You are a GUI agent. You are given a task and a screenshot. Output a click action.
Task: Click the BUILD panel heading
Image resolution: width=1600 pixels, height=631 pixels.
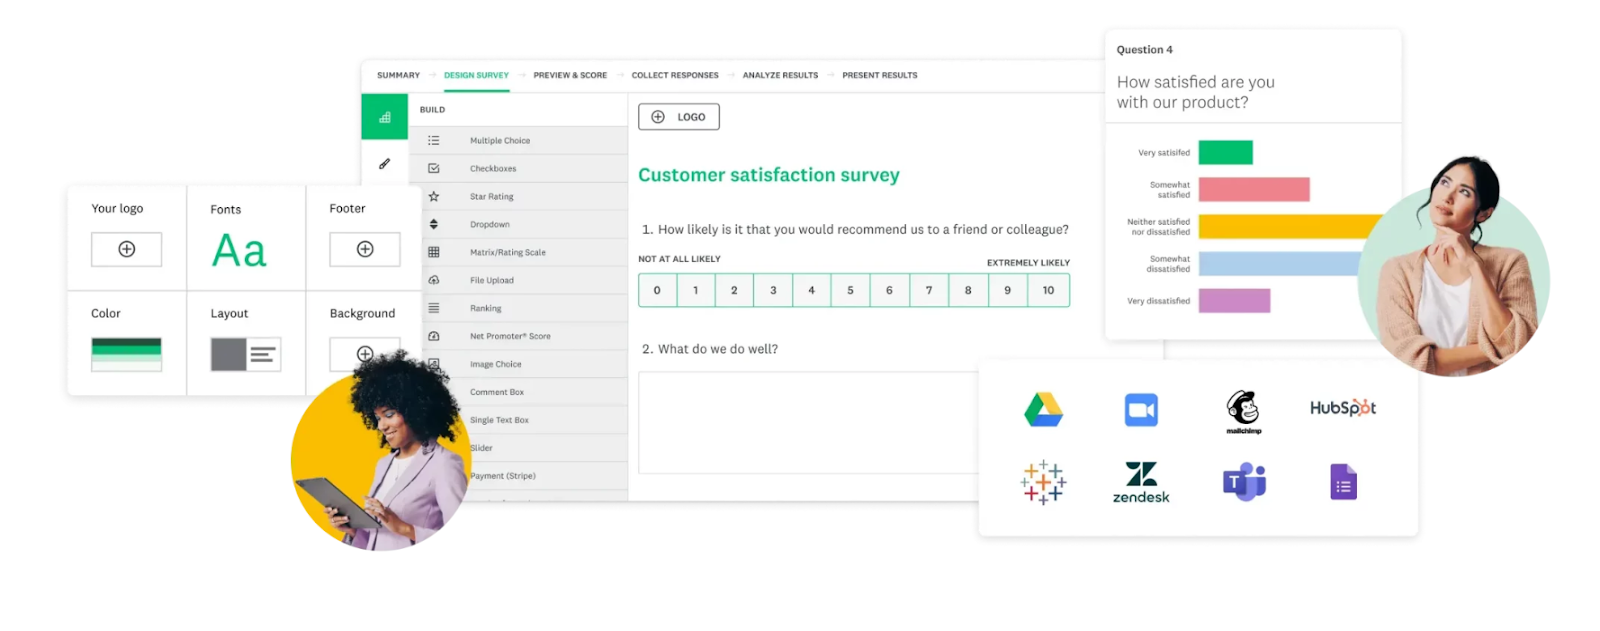(x=432, y=110)
